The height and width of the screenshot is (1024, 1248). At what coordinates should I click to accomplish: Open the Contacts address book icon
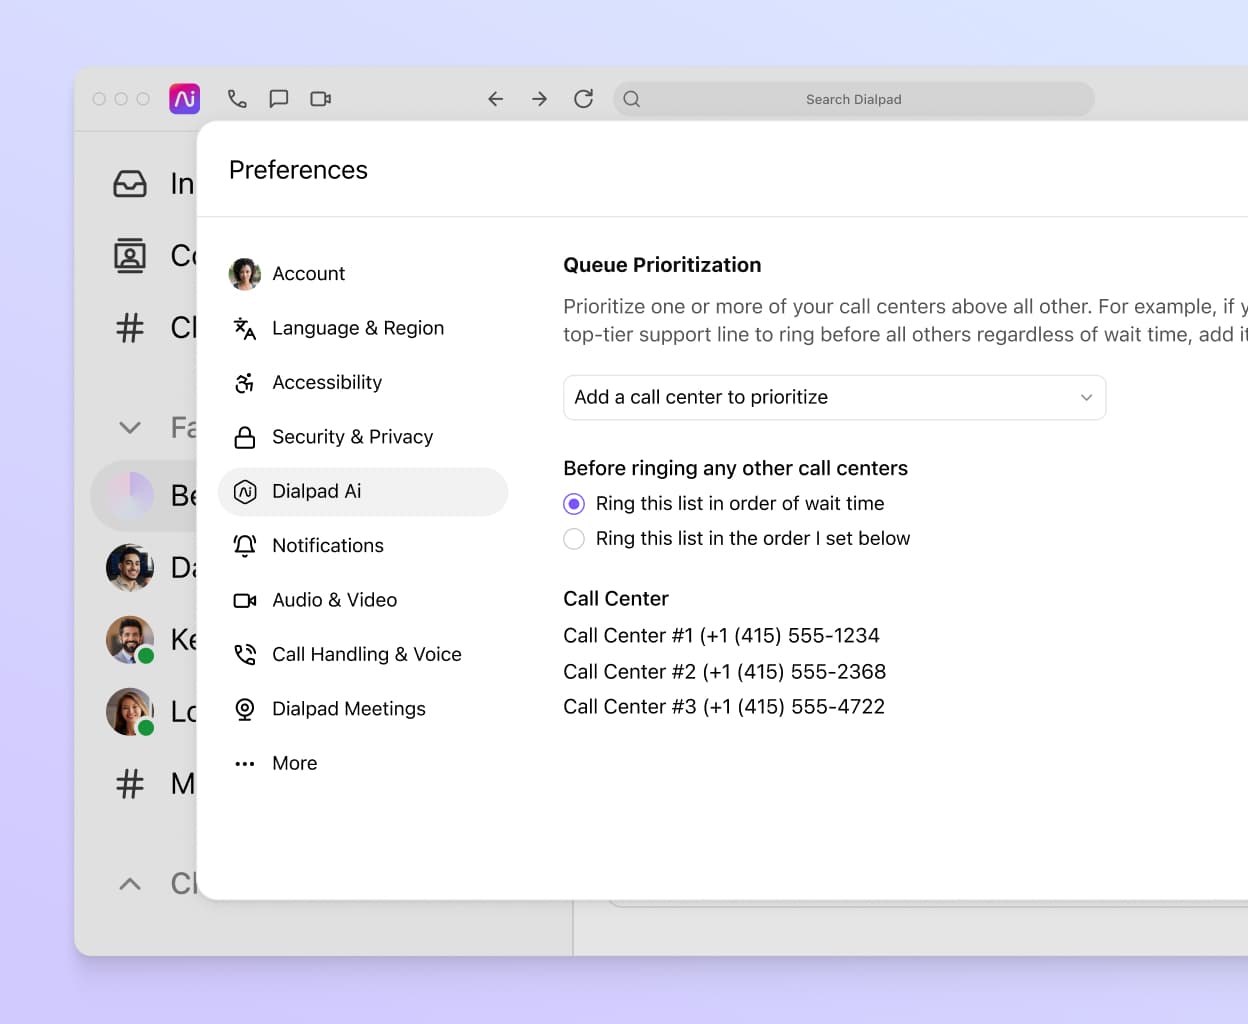(x=130, y=255)
